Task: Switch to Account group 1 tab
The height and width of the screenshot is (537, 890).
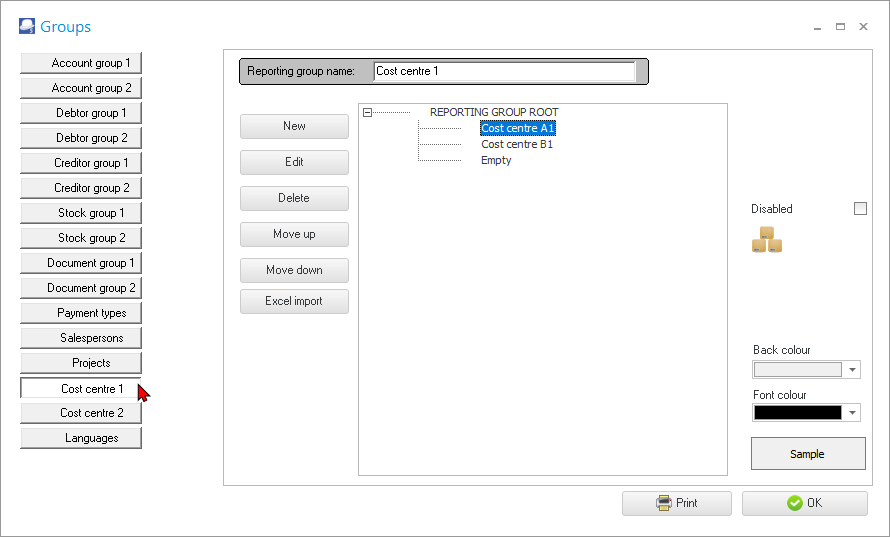Action: coord(81,63)
